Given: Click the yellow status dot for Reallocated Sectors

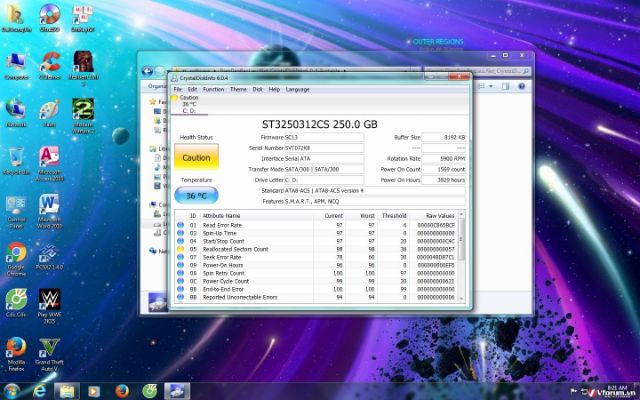Looking at the screenshot, I should (180, 249).
